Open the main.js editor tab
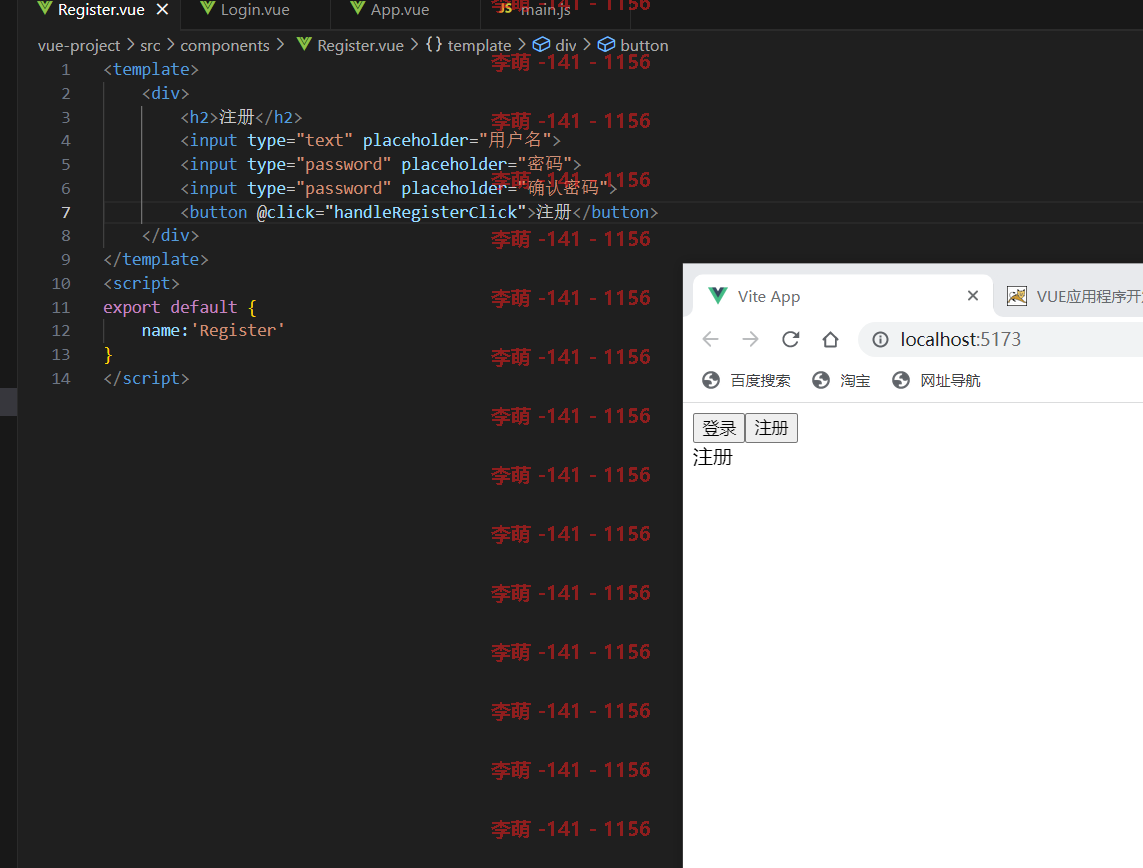 tap(545, 10)
